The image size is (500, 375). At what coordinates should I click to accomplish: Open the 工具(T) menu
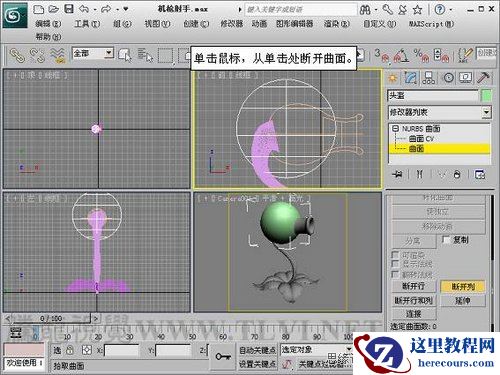[x=87, y=24]
